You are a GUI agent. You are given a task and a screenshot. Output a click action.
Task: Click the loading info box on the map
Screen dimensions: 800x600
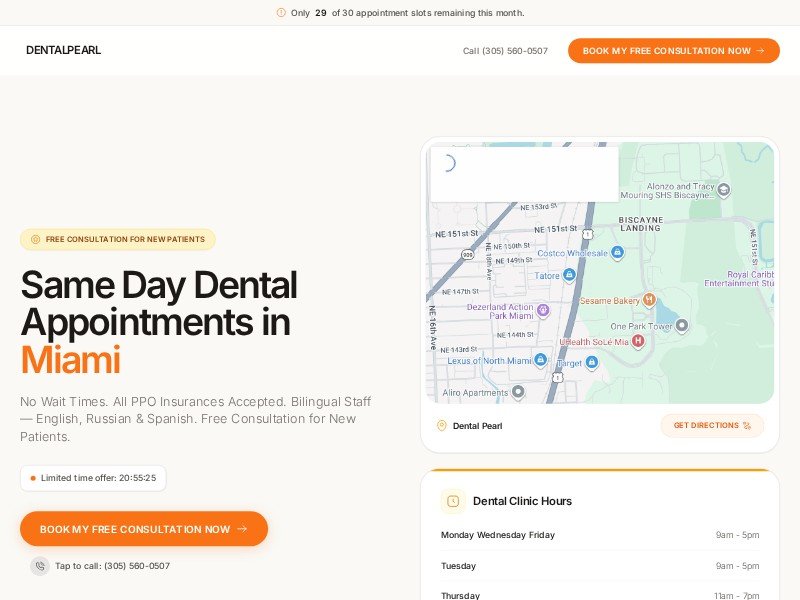[x=524, y=175]
